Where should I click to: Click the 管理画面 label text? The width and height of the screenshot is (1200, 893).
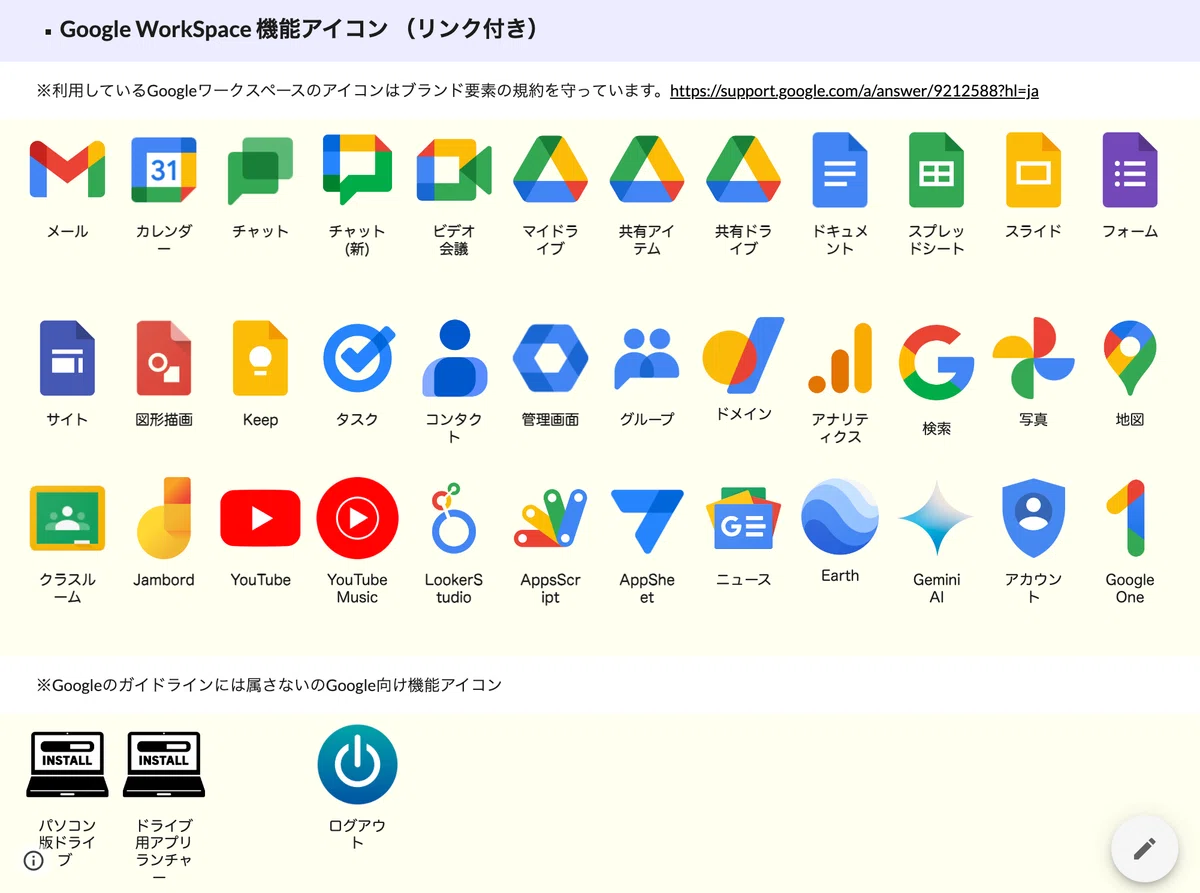pos(550,420)
